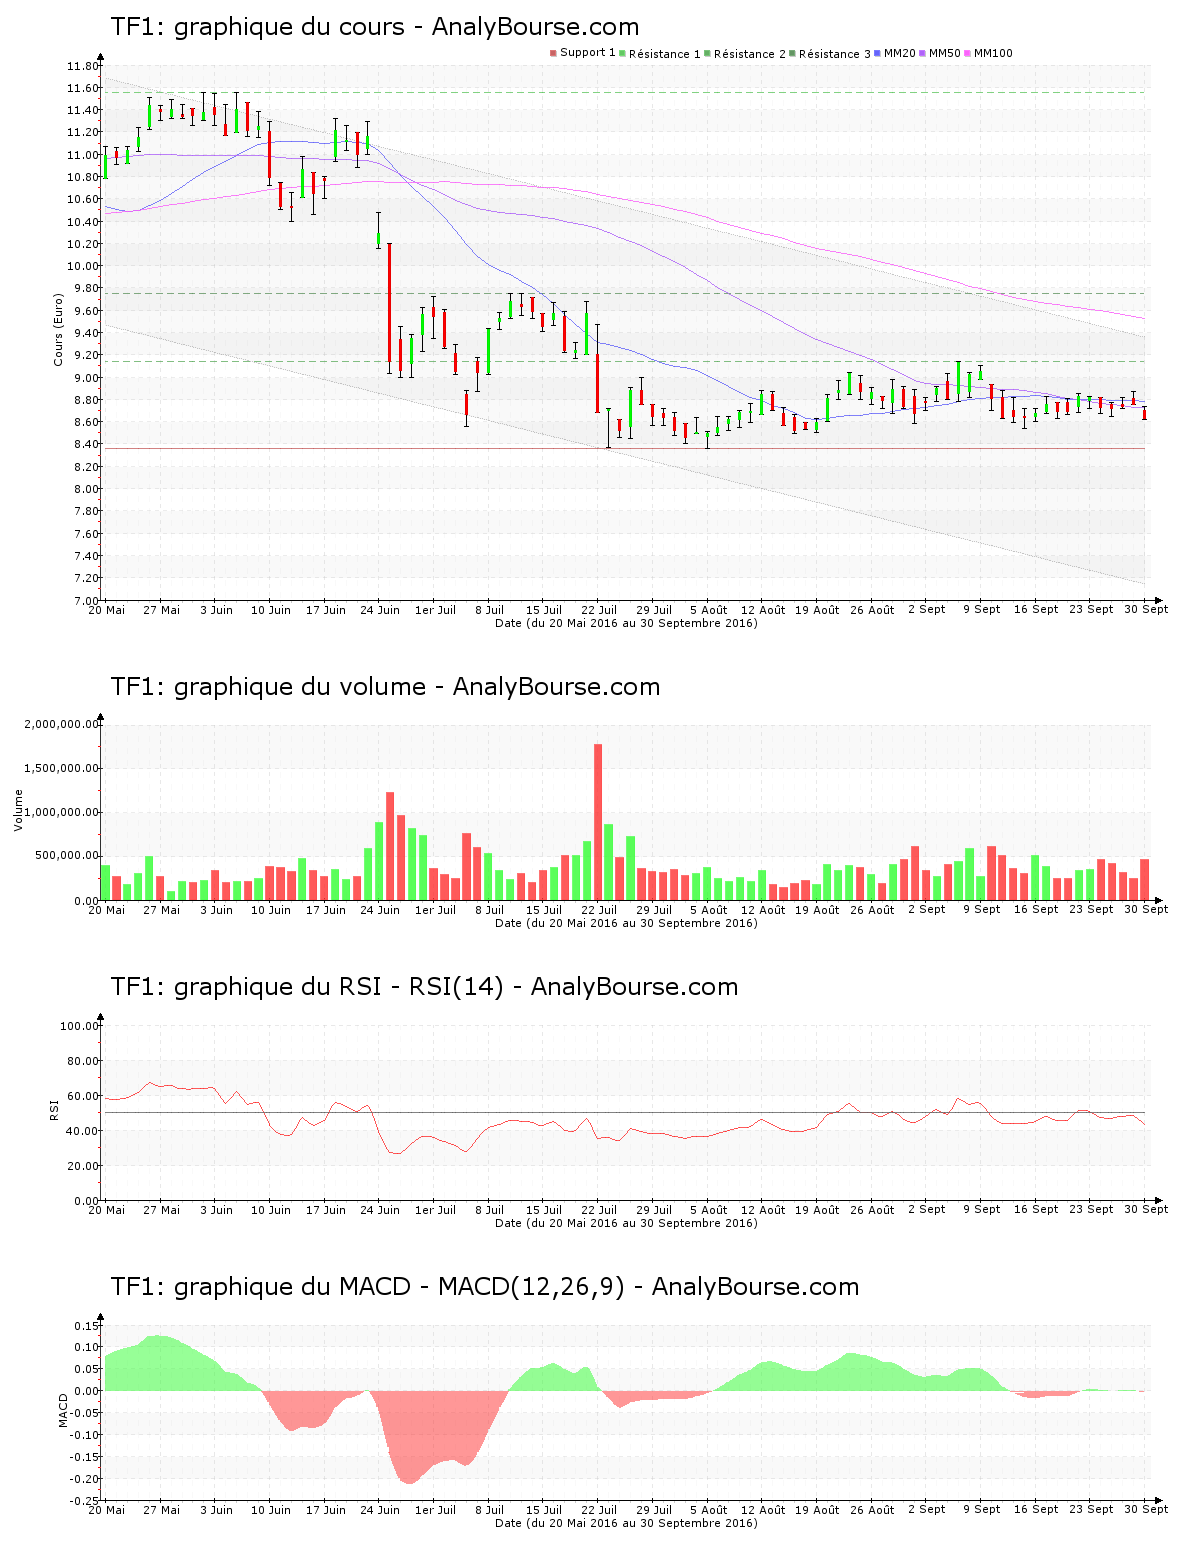
Task: Click the '30 Sept' date on the price chart axis
Action: (x=1146, y=610)
